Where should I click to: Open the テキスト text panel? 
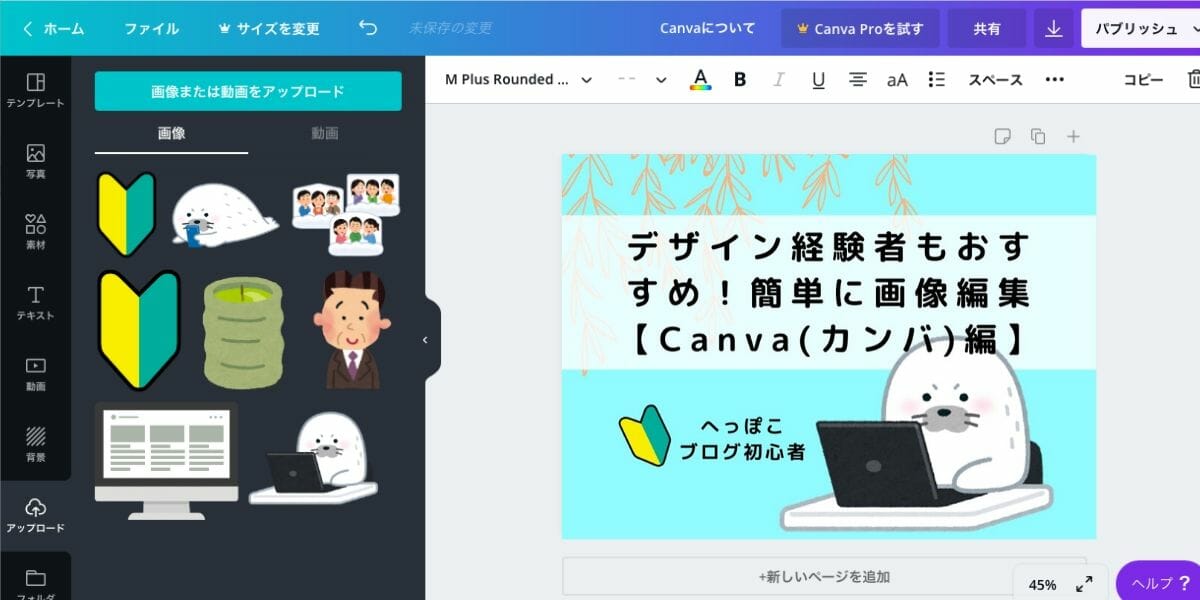pyautogui.click(x=35, y=303)
